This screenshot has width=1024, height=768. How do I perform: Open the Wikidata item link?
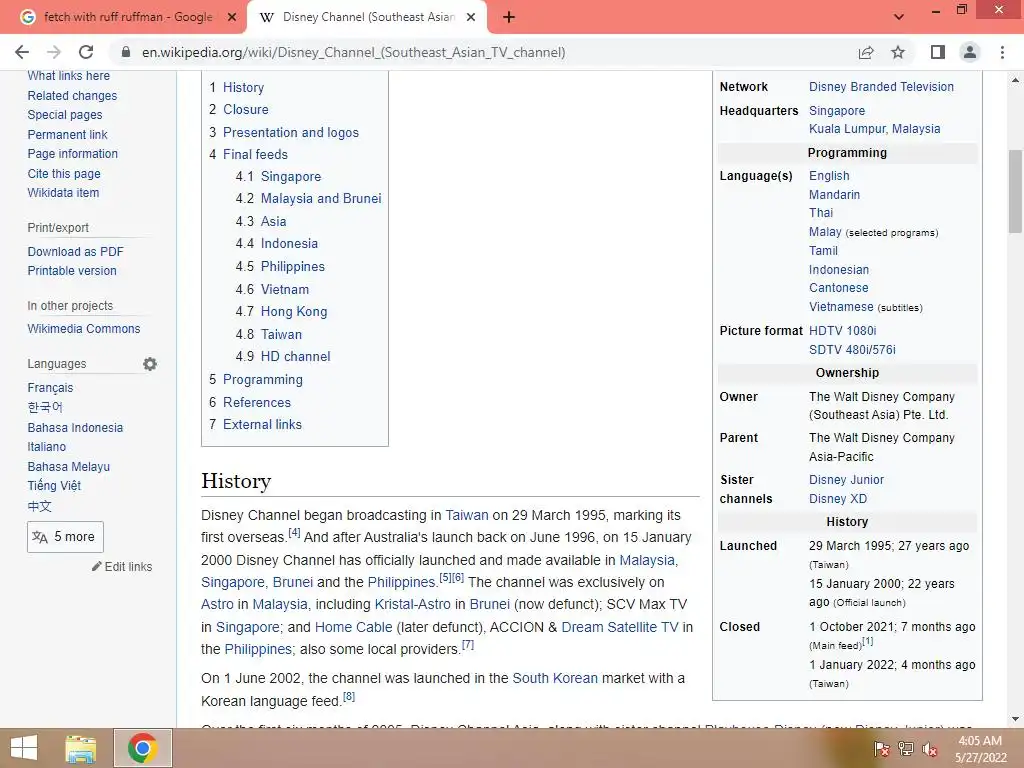[63, 193]
